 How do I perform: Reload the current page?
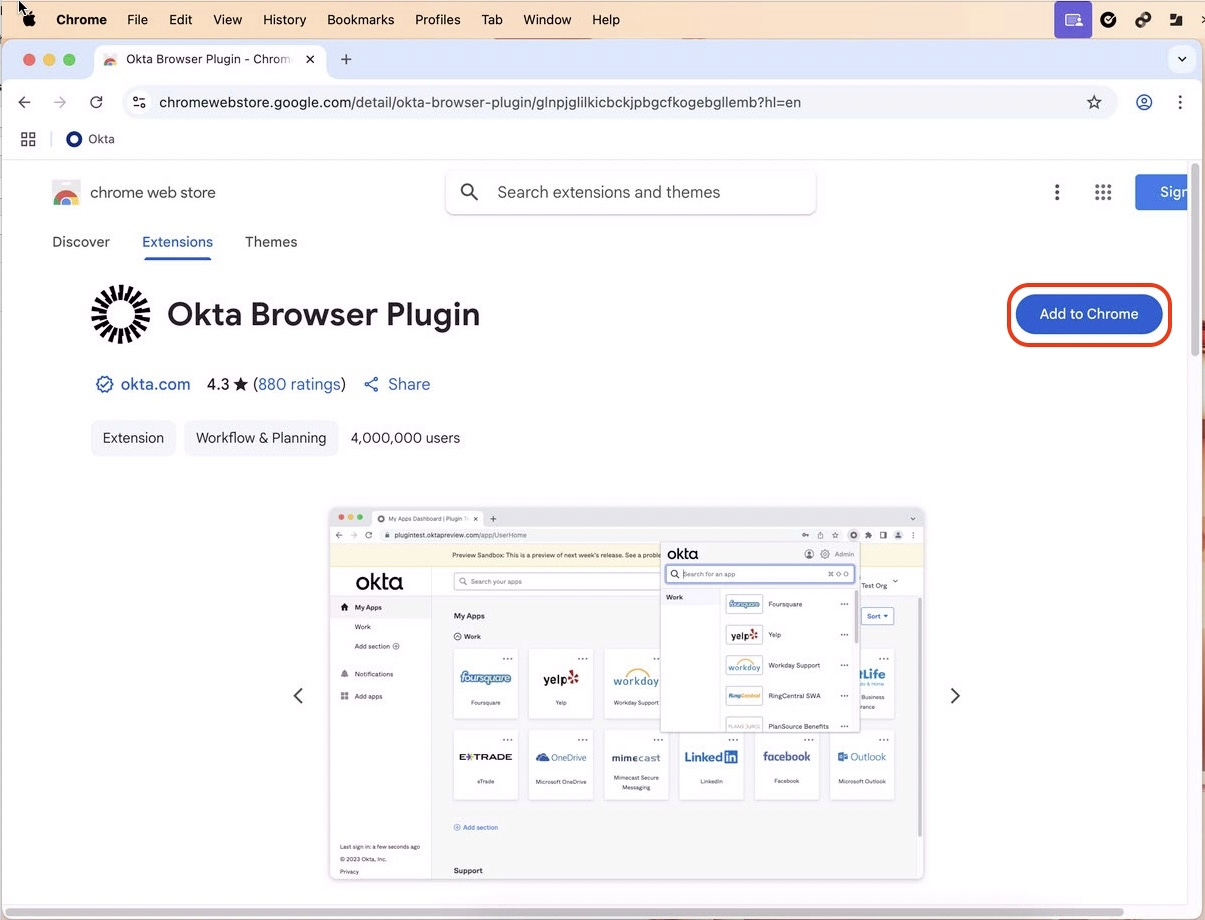coord(96,102)
